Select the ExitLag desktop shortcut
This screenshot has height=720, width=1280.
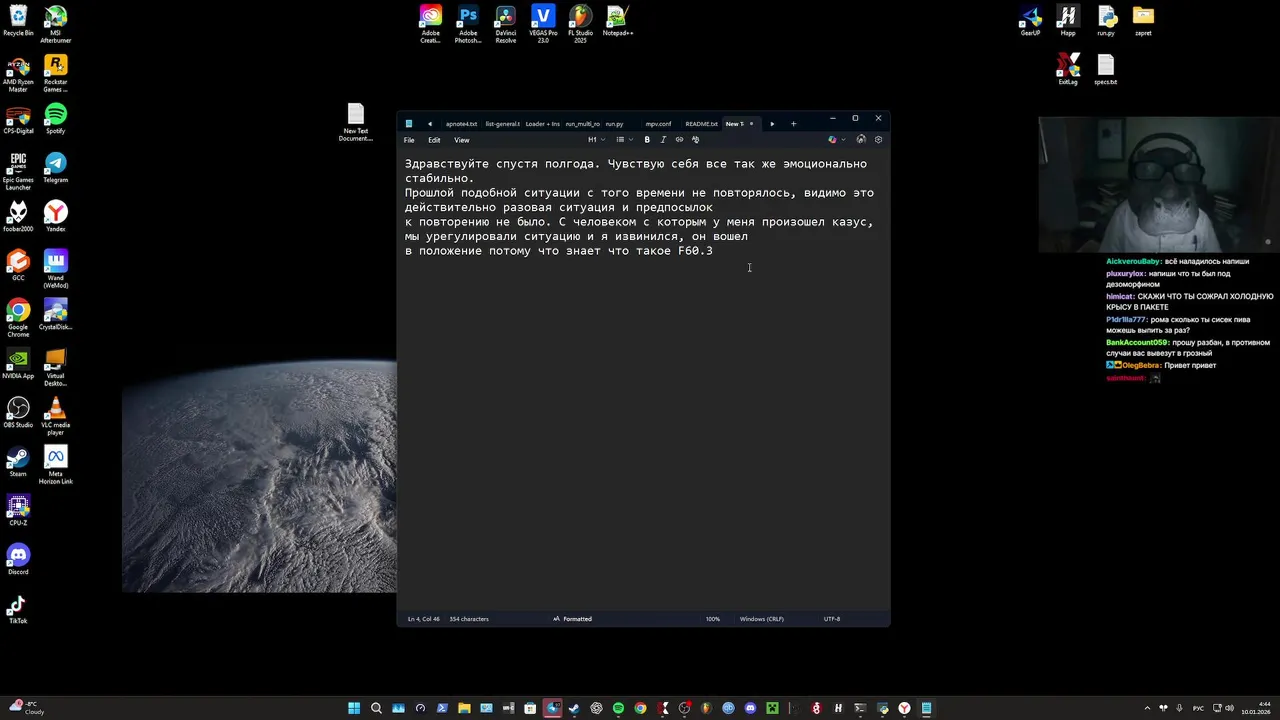click(x=1068, y=70)
